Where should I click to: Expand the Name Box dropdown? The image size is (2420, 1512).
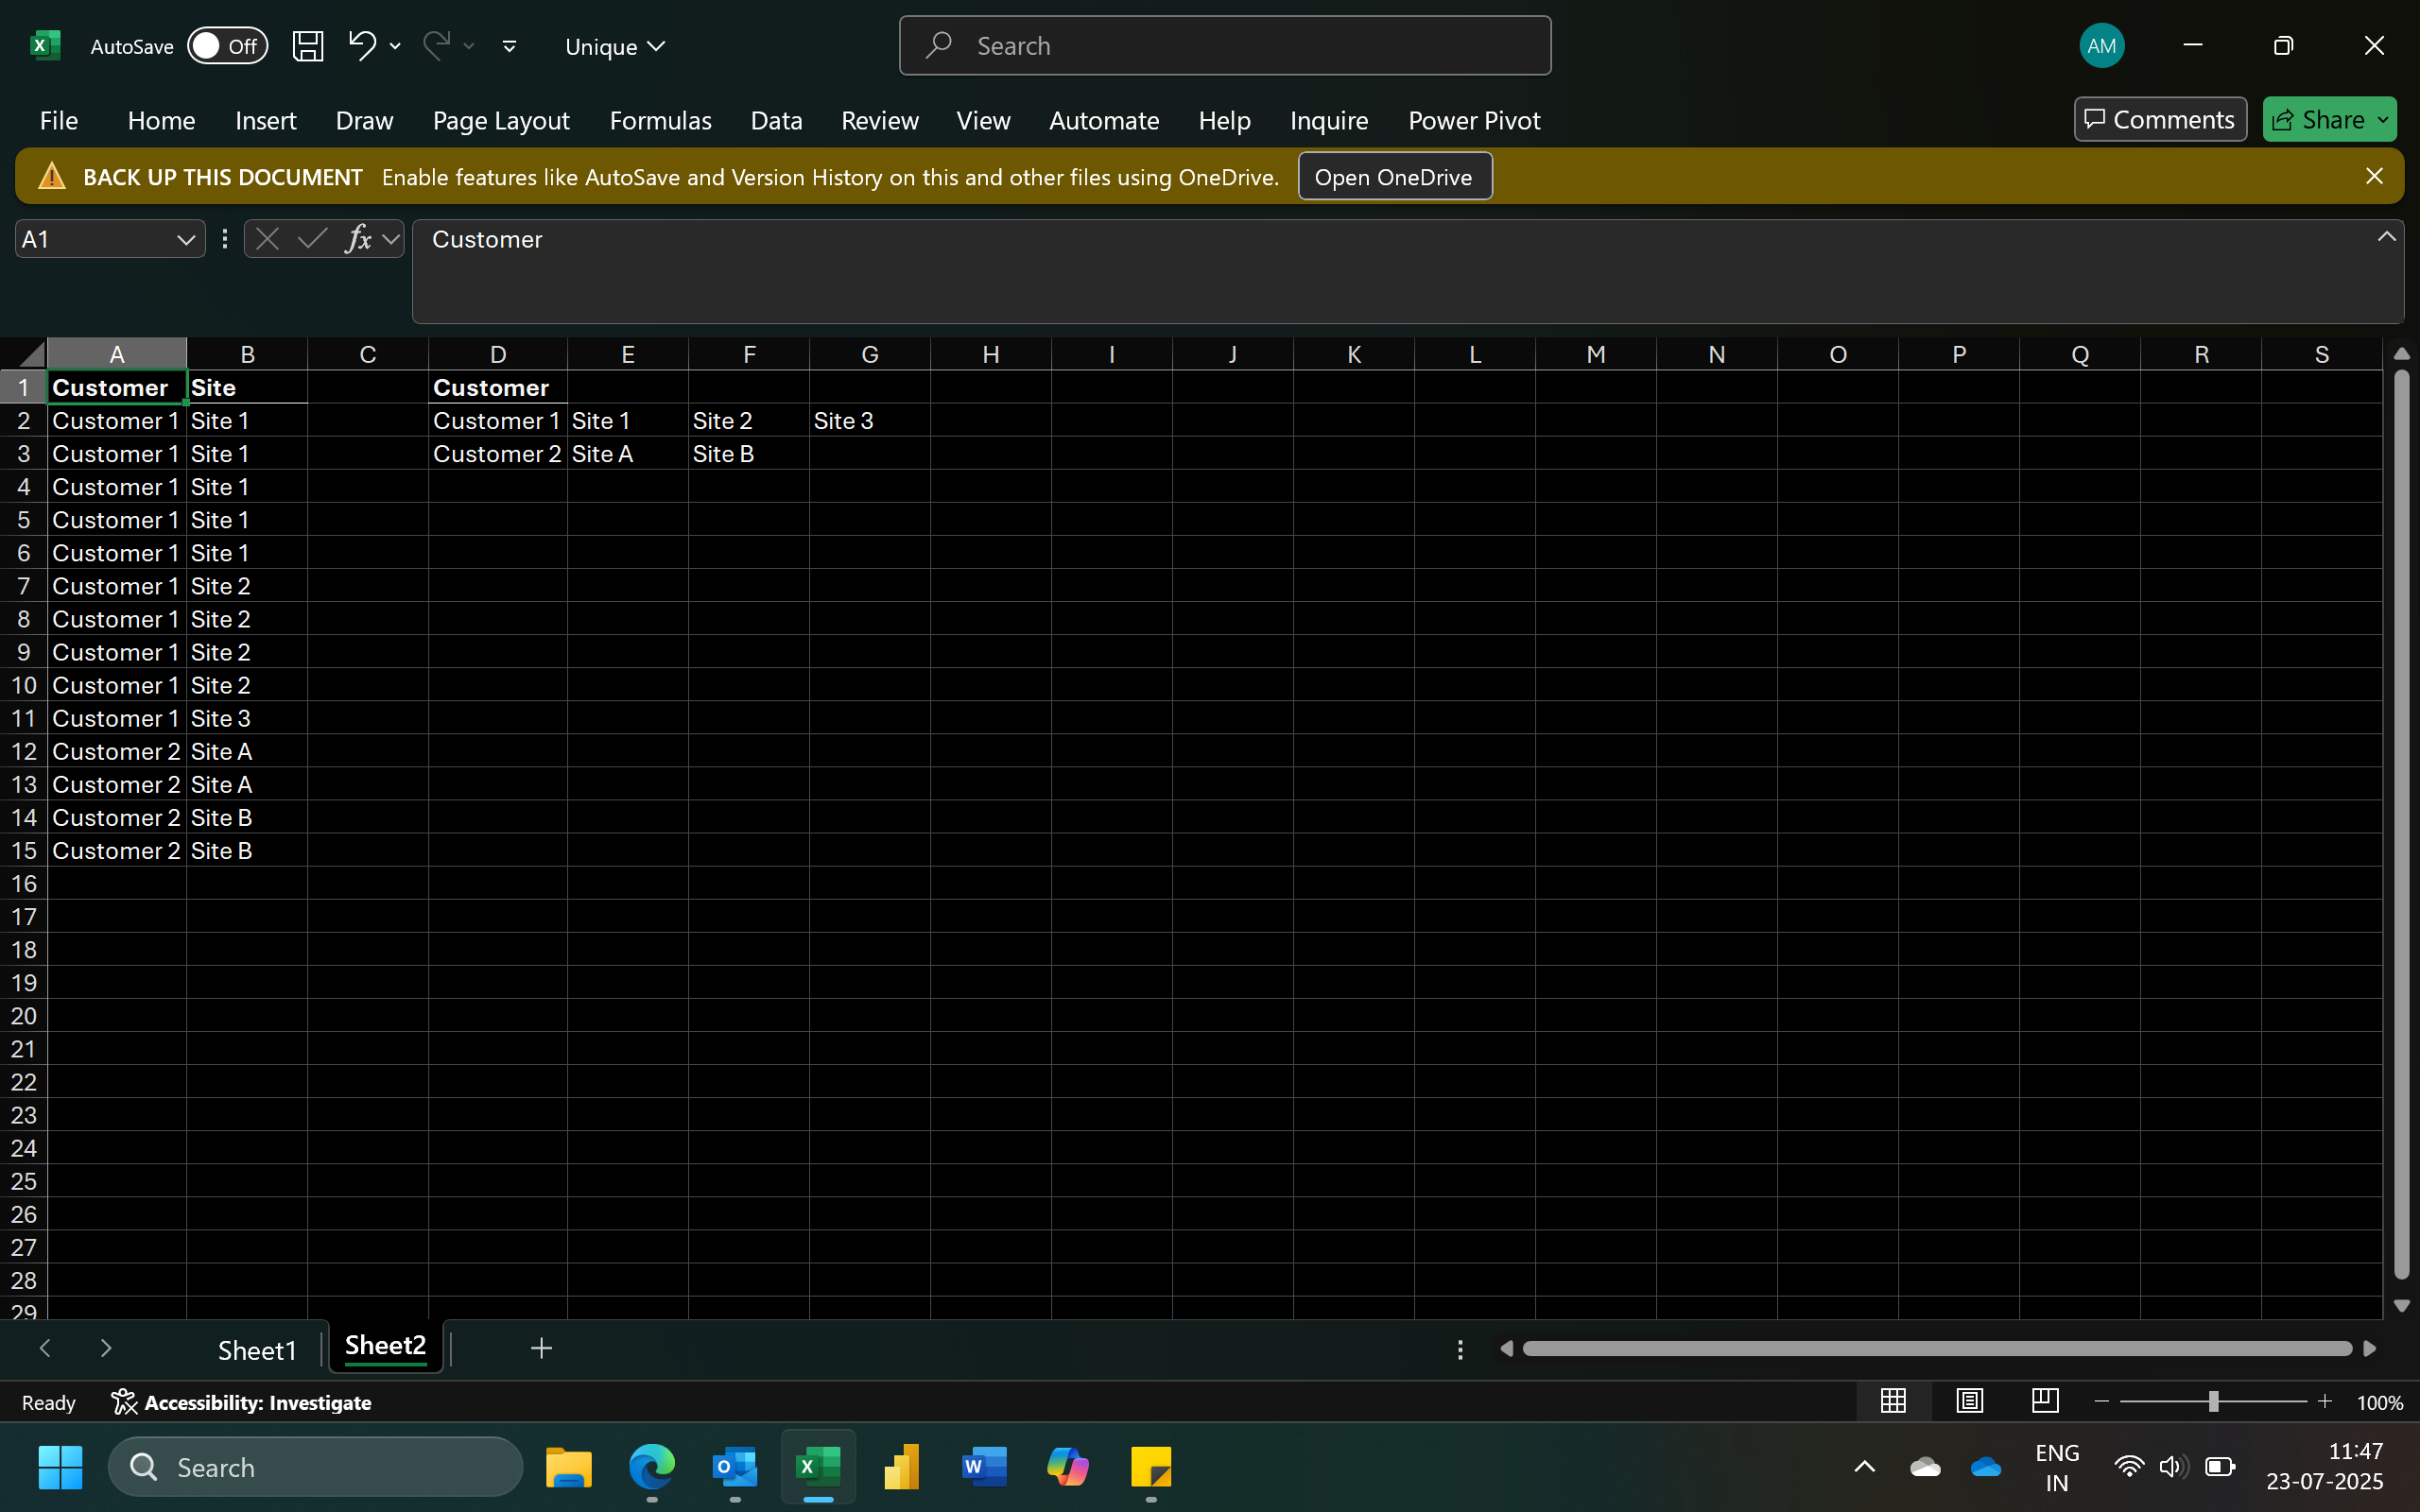[185, 240]
